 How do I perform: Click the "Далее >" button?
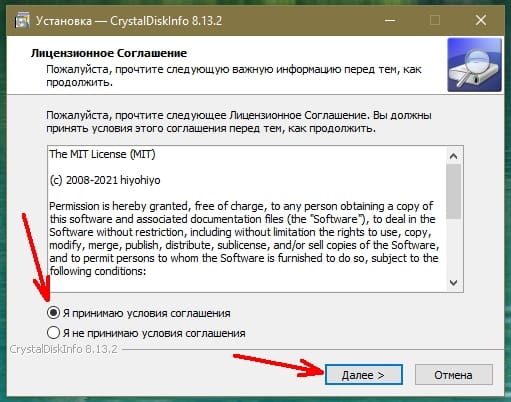pos(364,375)
